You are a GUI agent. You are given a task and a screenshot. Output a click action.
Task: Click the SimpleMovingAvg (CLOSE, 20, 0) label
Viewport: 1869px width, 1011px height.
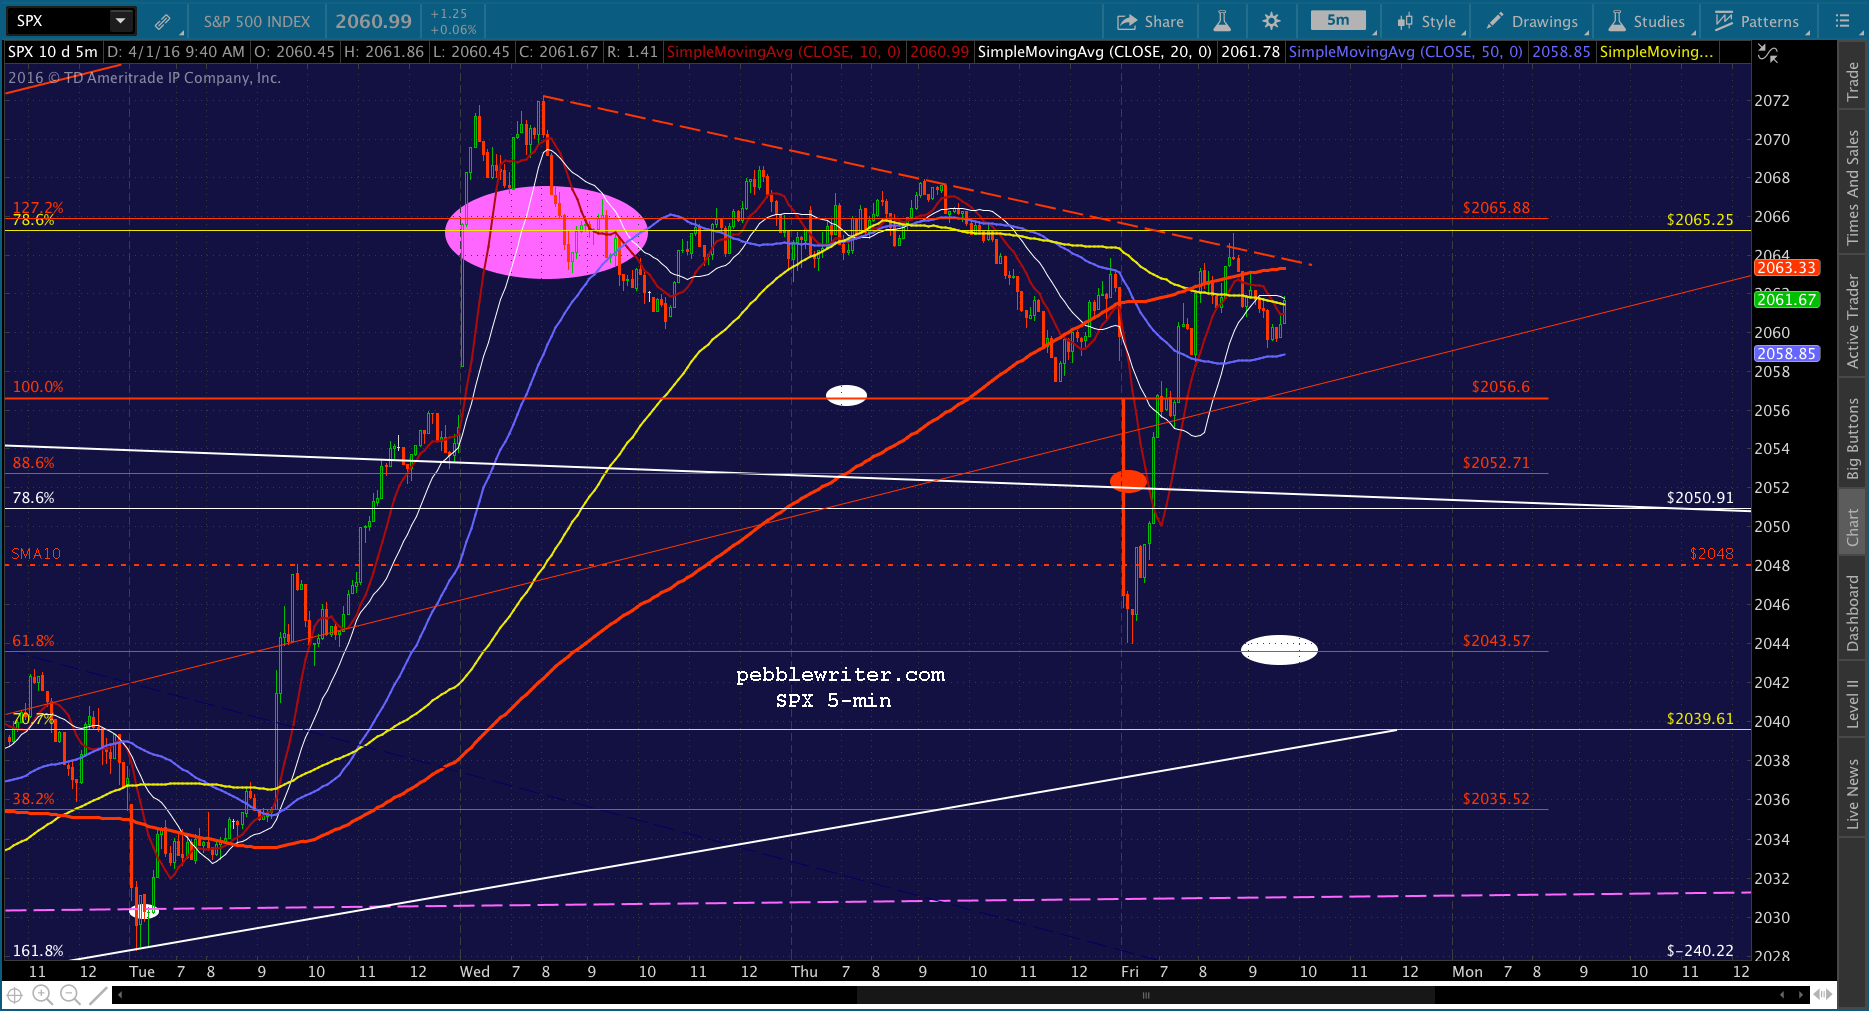(1095, 52)
